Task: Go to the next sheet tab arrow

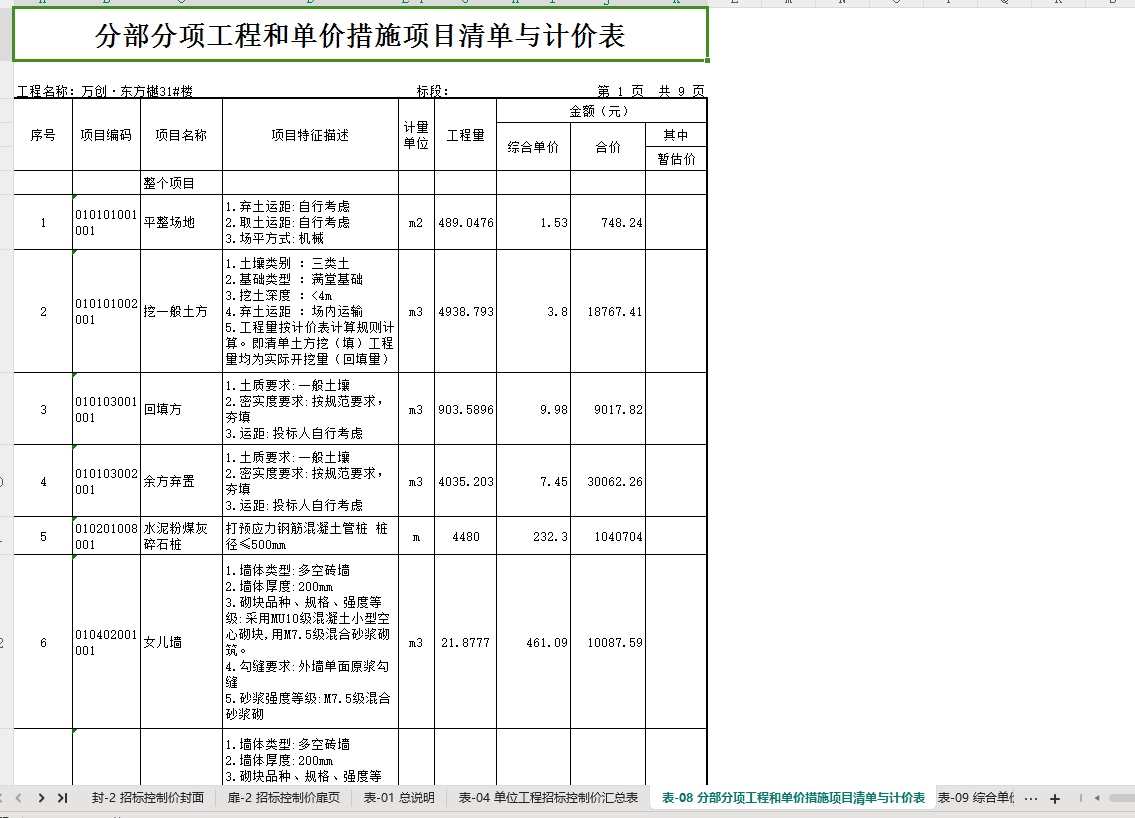Action: (x=41, y=798)
